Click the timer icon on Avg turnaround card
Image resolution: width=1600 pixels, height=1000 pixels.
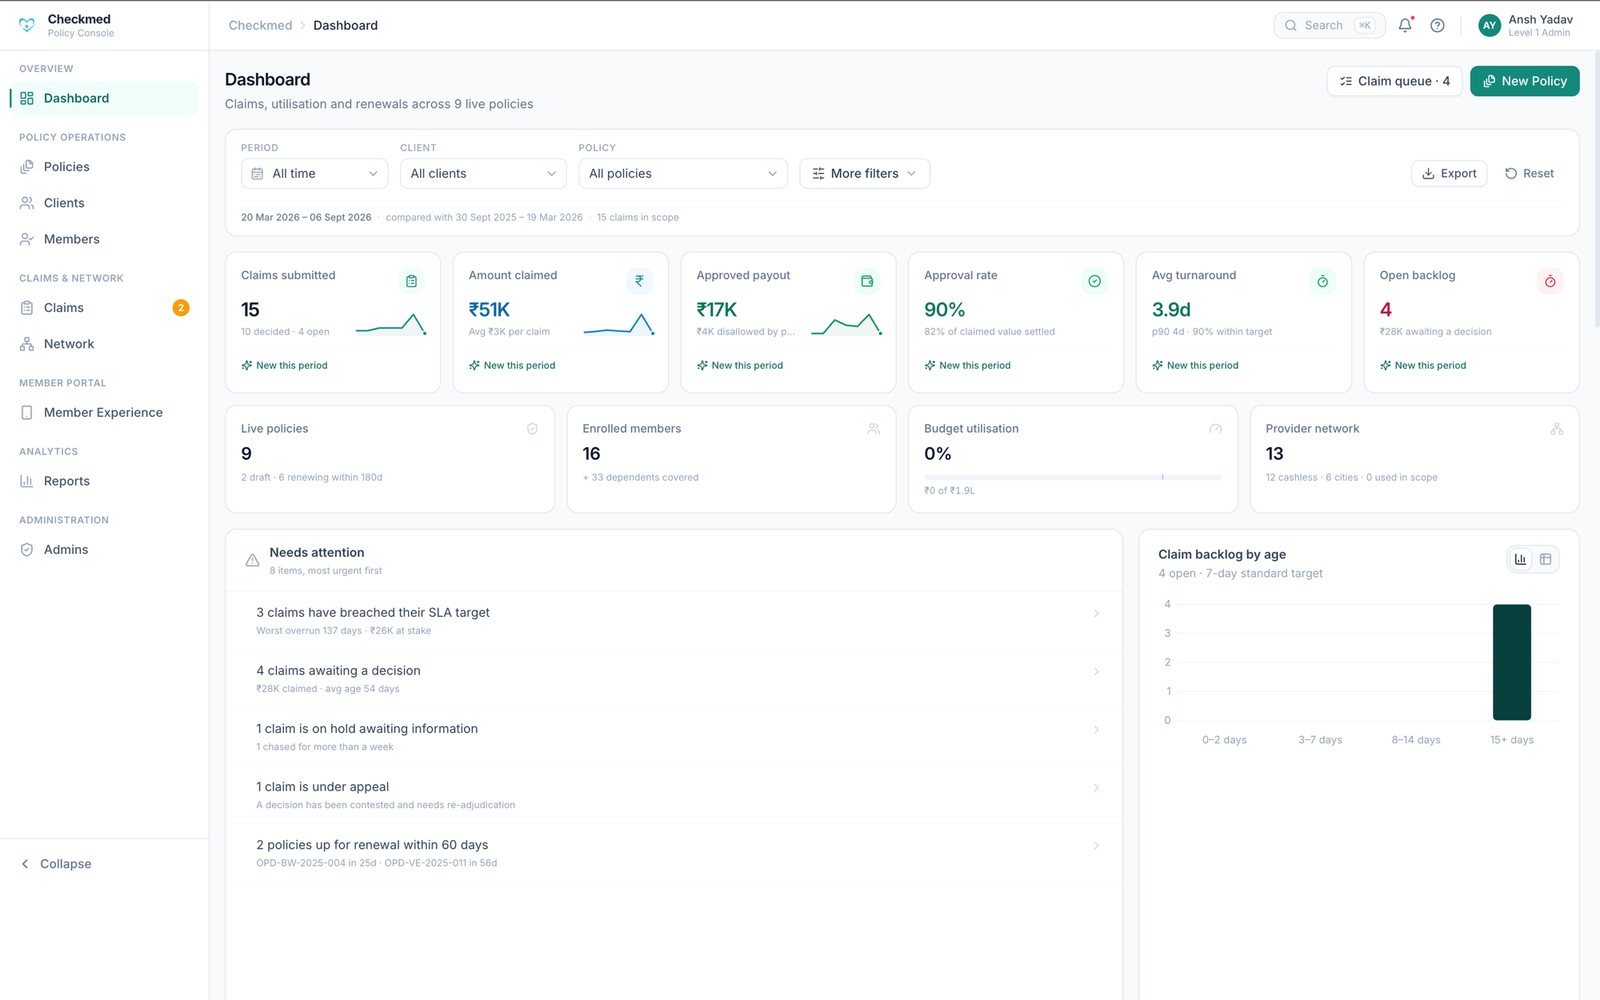(x=1322, y=281)
